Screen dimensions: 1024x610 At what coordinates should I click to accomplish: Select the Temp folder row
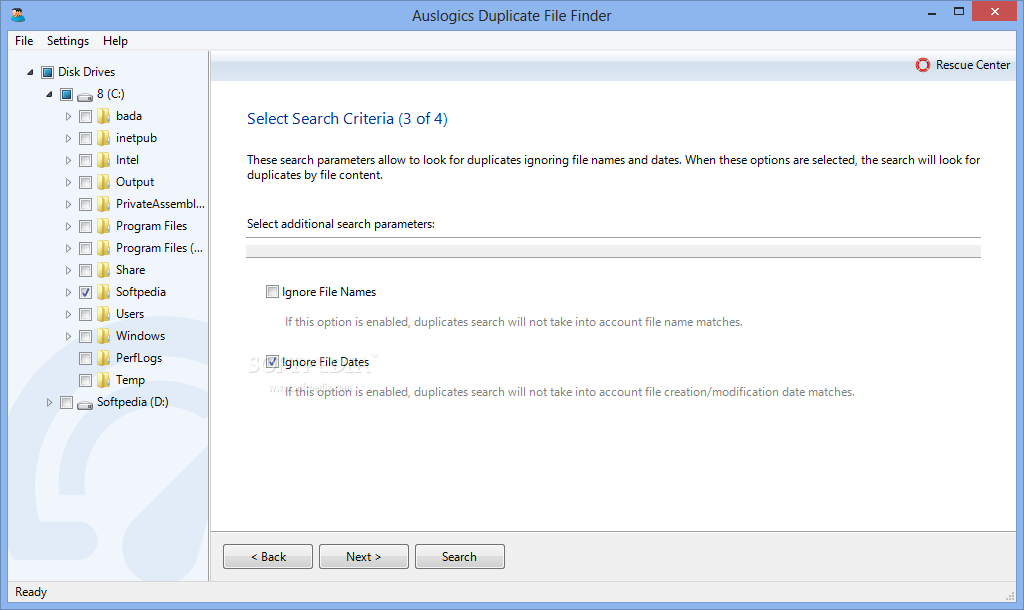click(x=130, y=380)
